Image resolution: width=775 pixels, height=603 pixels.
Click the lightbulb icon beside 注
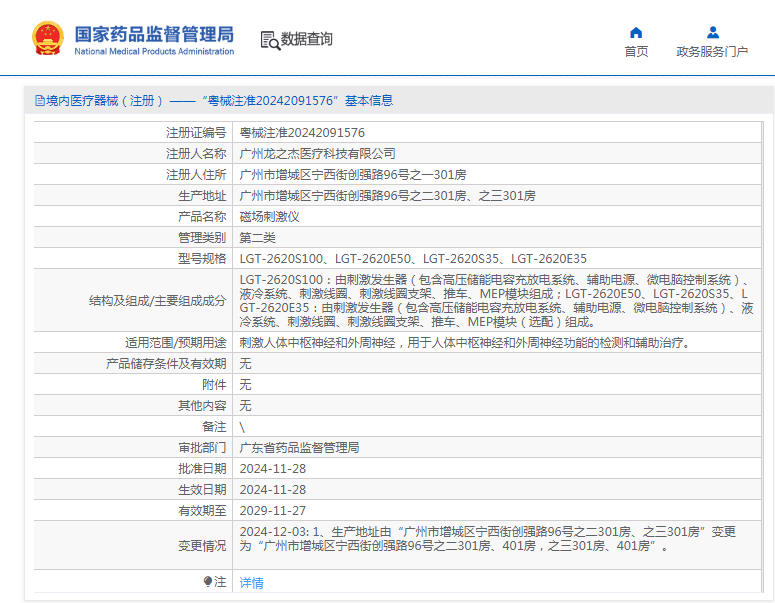tap(208, 582)
